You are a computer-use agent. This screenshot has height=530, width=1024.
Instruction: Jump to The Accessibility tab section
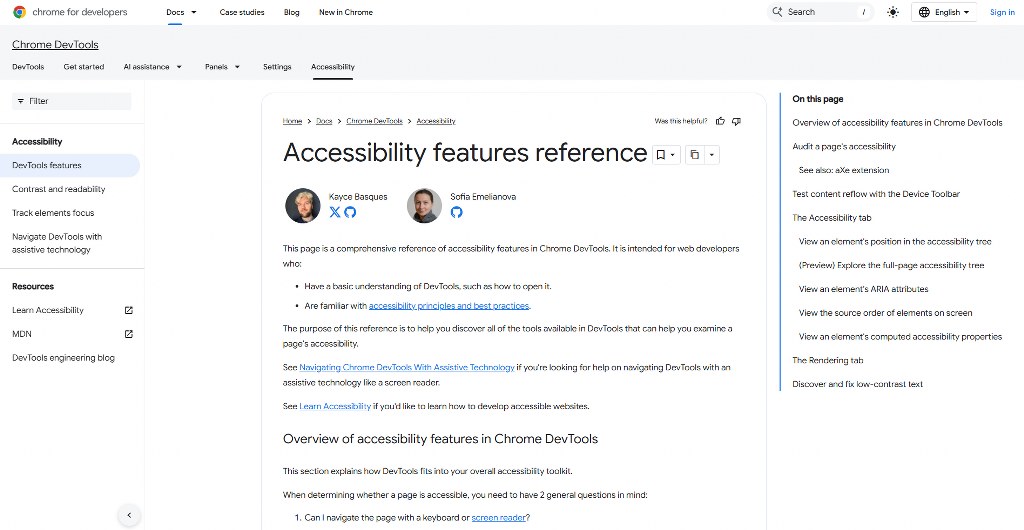[x=831, y=217]
